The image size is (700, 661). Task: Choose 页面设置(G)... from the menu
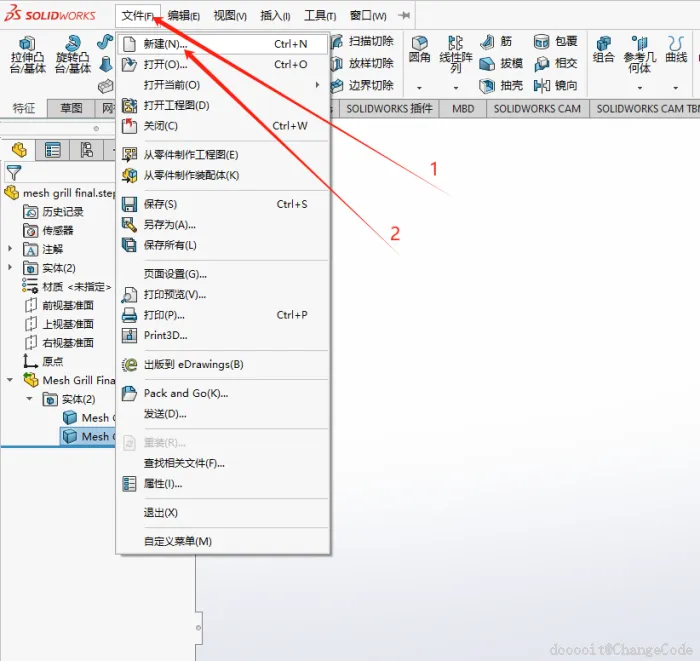point(223,274)
